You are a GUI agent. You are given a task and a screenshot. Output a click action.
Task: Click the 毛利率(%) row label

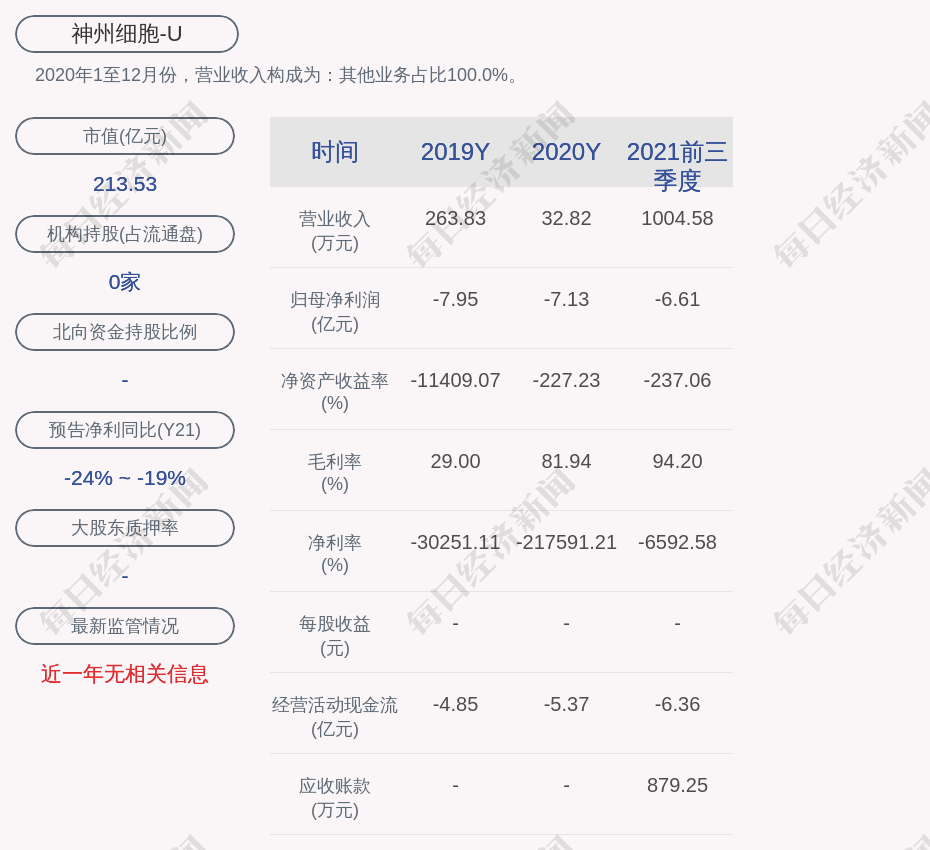(x=335, y=473)
